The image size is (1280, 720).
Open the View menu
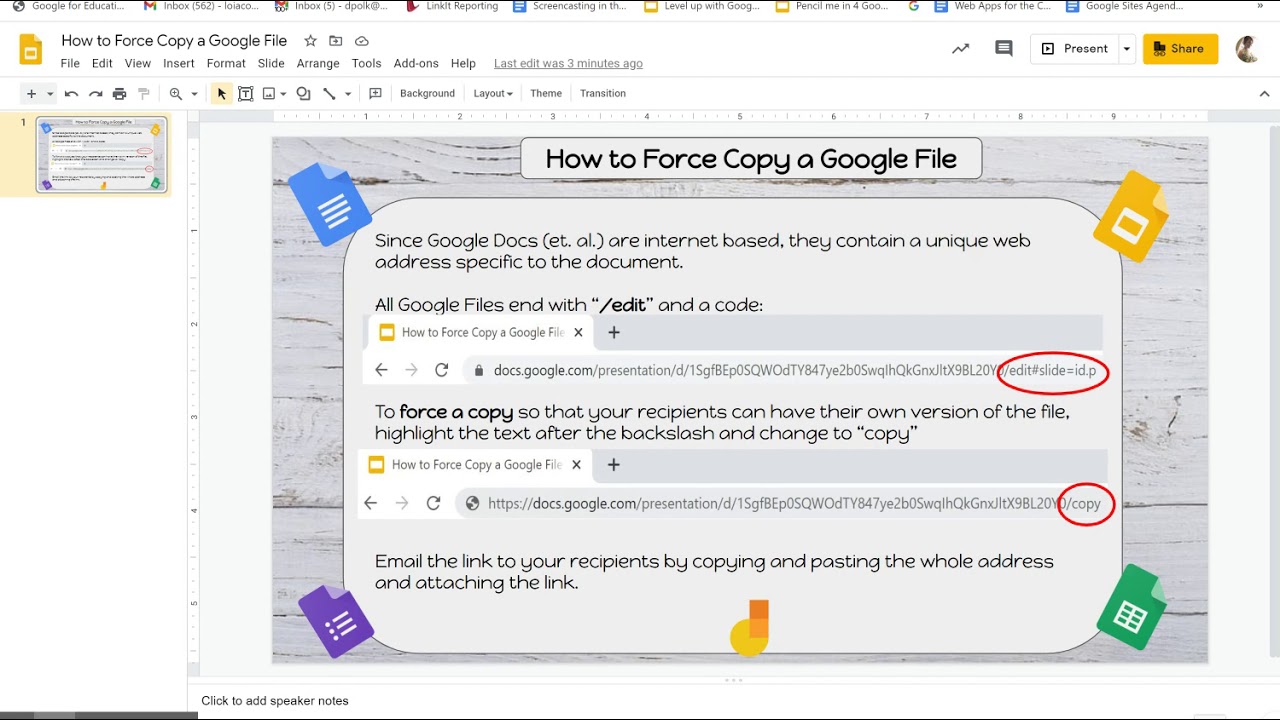tap(138, 63)
